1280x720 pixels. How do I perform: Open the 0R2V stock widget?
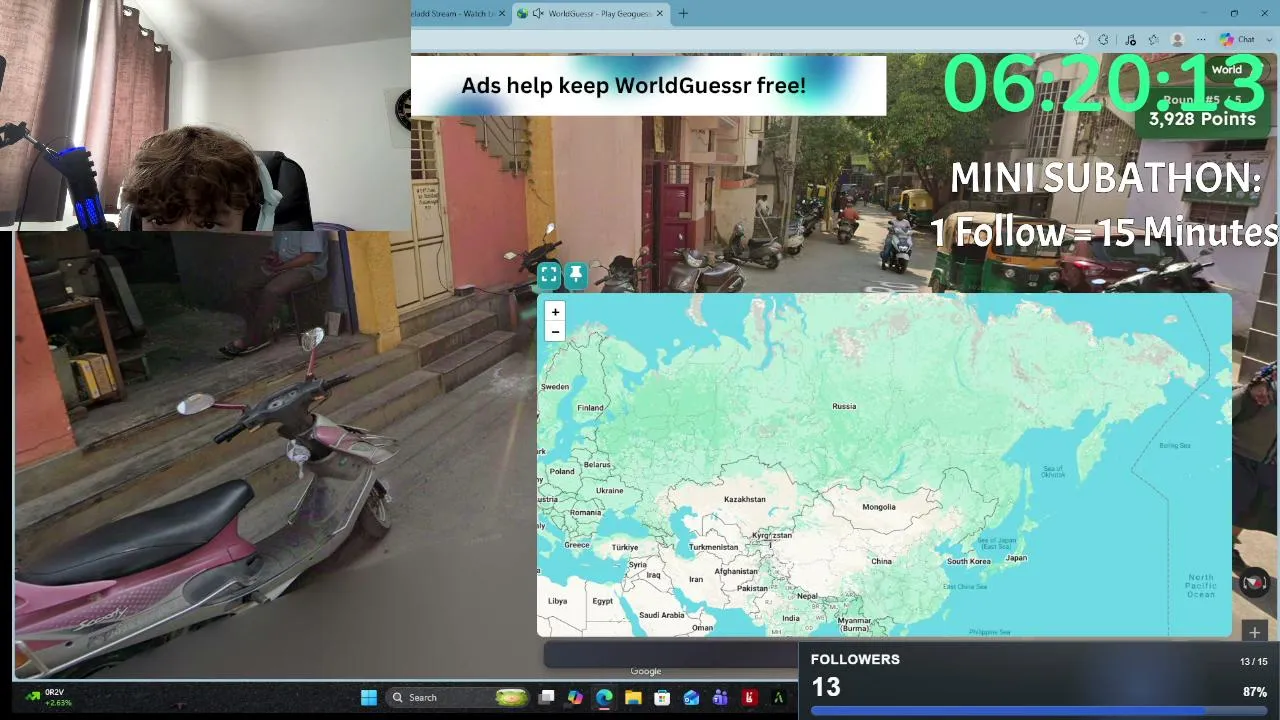coord(46,697)
